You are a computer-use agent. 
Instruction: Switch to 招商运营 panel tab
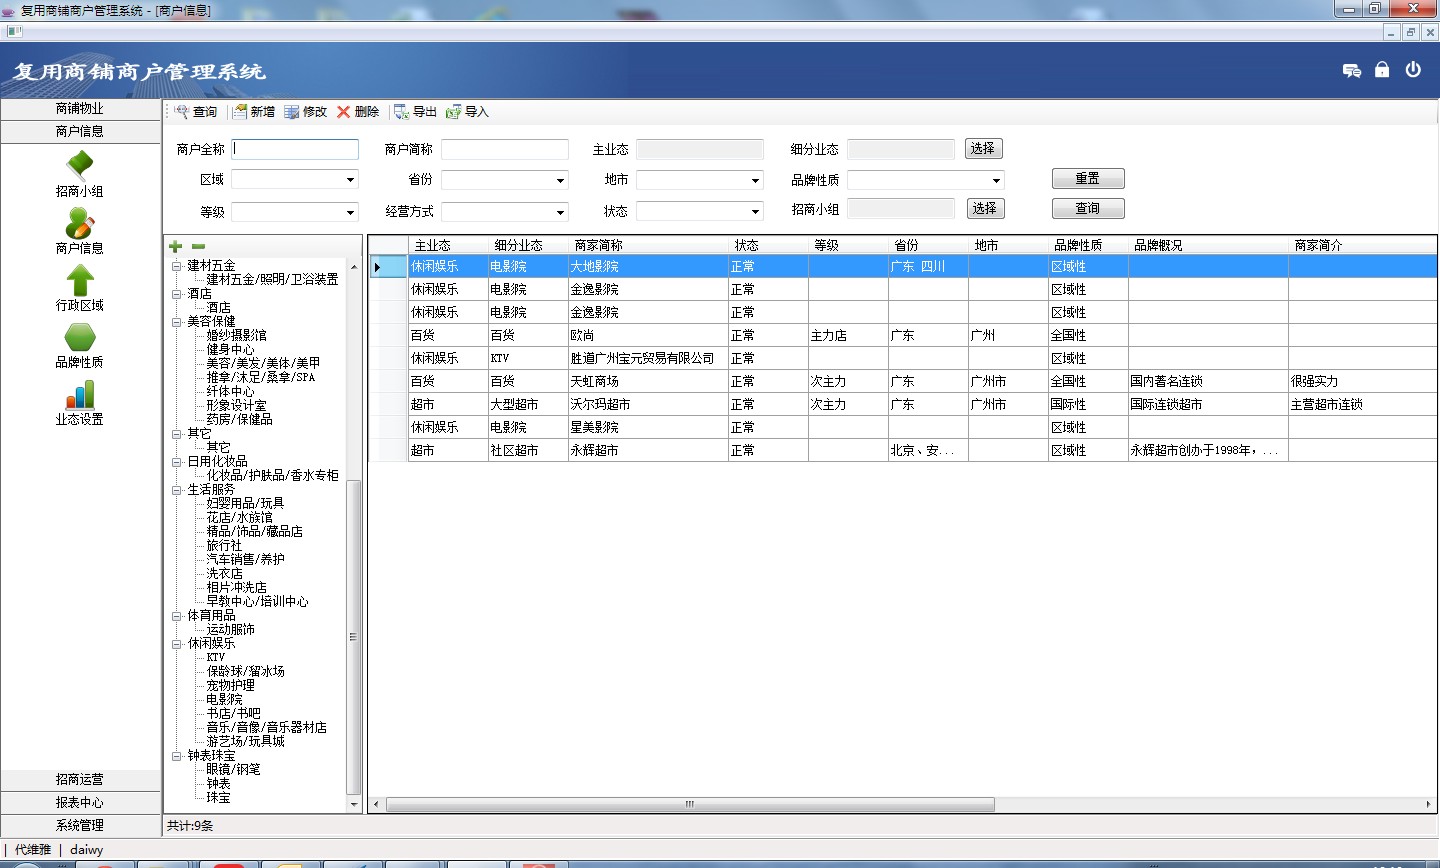tap(80, 779)
